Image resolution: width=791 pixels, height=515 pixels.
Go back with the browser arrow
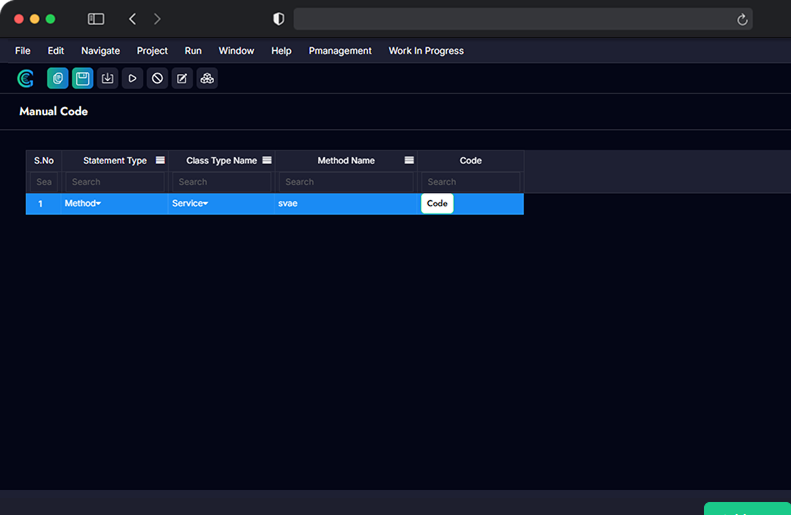click(x=133, y=19)
